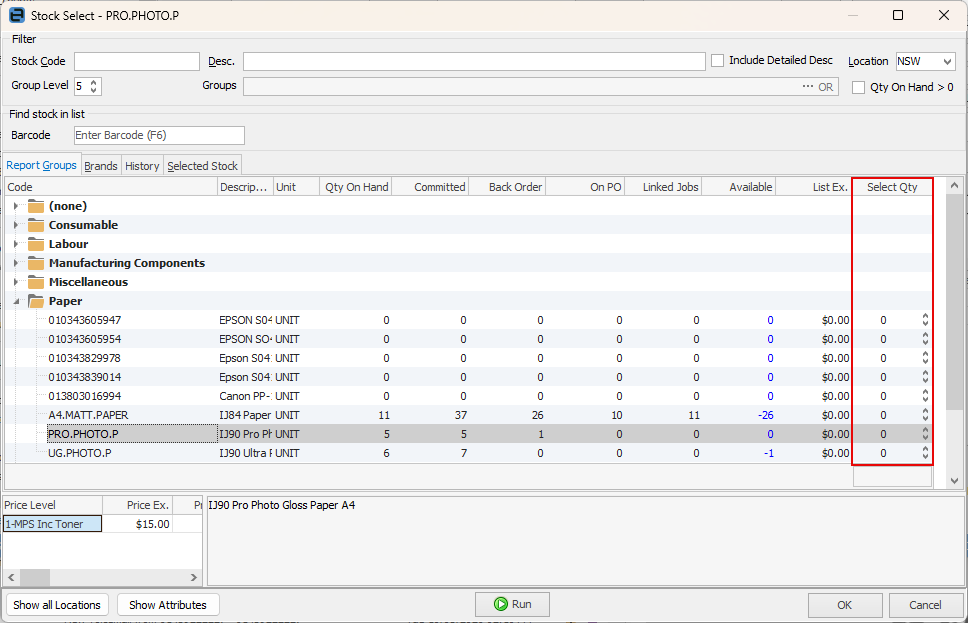This screenshot has width=968, height=623.
Task: Focus the Stock Code input field
Action: coord(137,61)
